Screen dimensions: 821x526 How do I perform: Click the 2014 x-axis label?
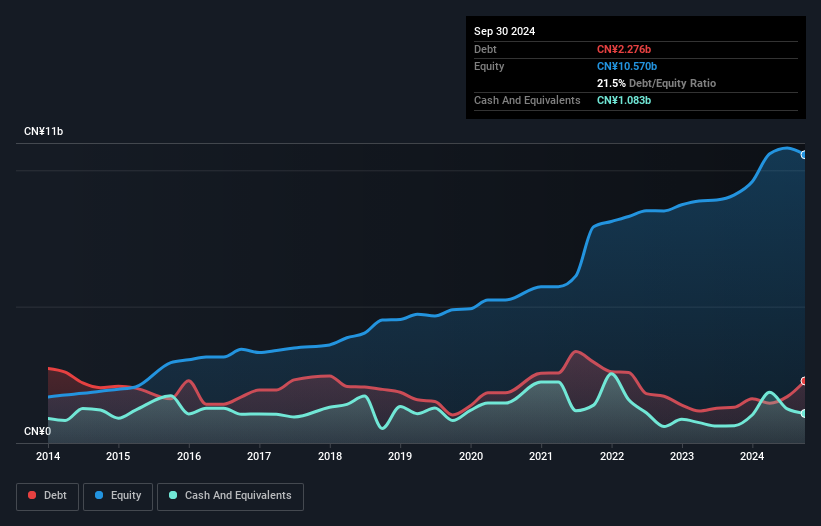[48, 456]
